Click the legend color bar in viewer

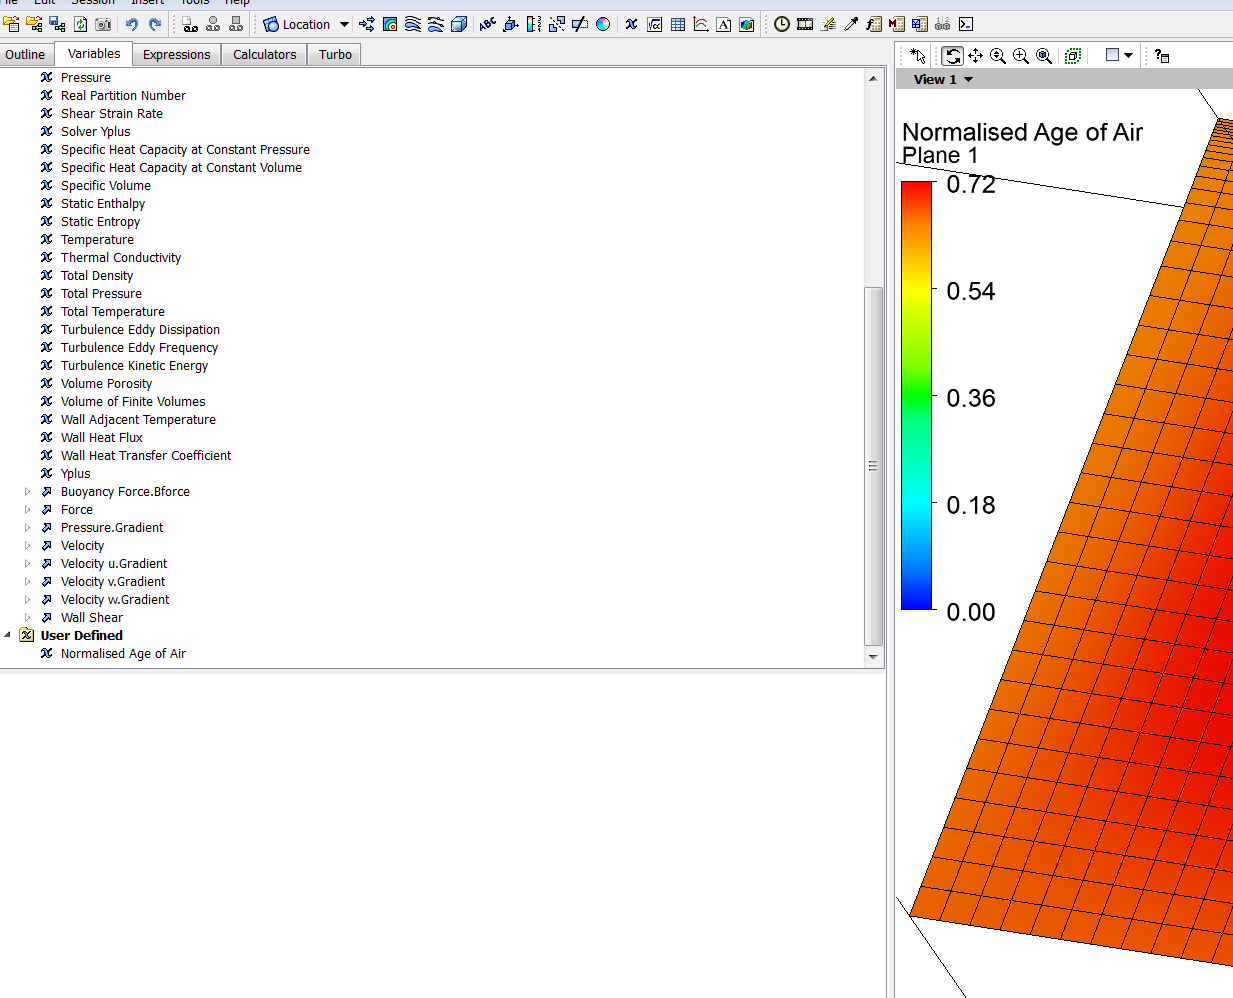tap(916, 395)
